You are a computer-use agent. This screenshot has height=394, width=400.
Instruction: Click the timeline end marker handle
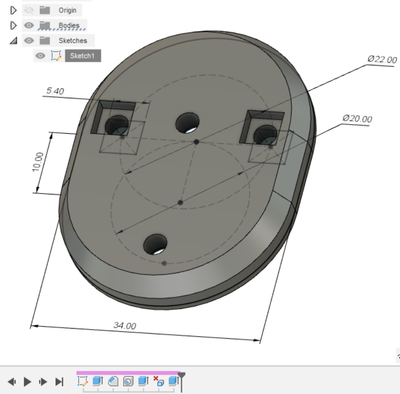point(182,376)
